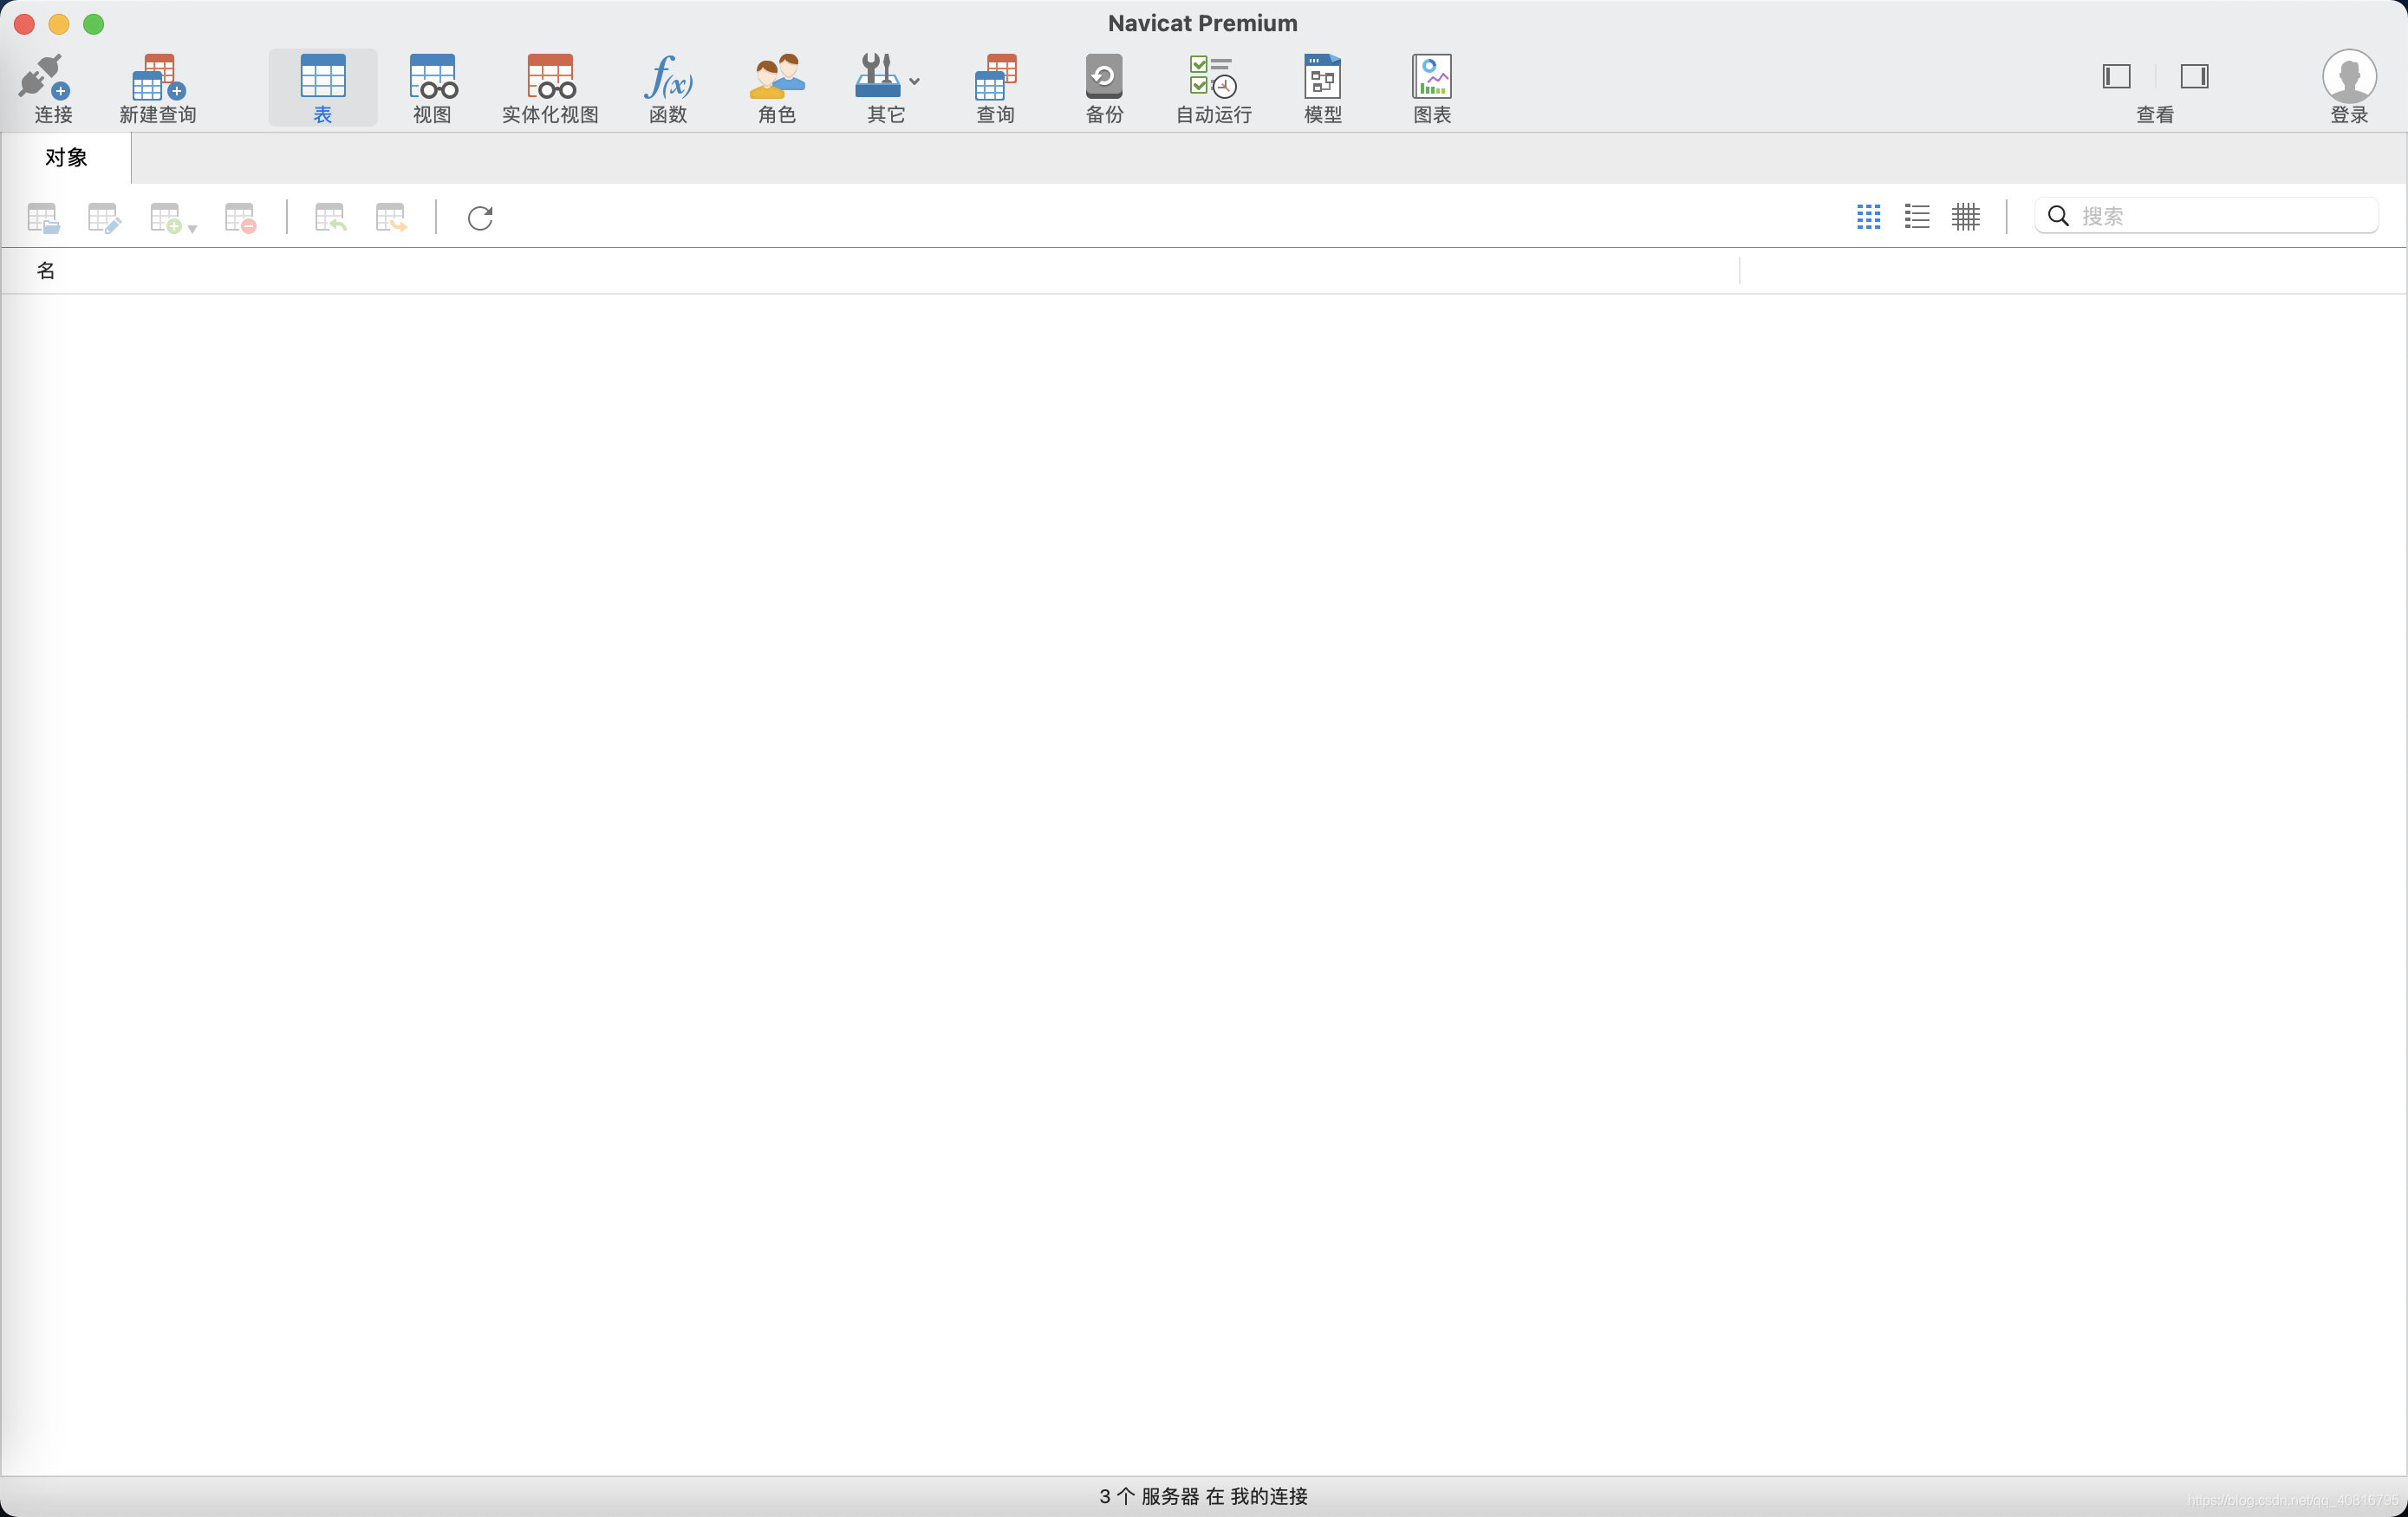This screenshot has width=2408, height=1517.
Task: Click the search magnifier icon
Action: click(2057, 216)
